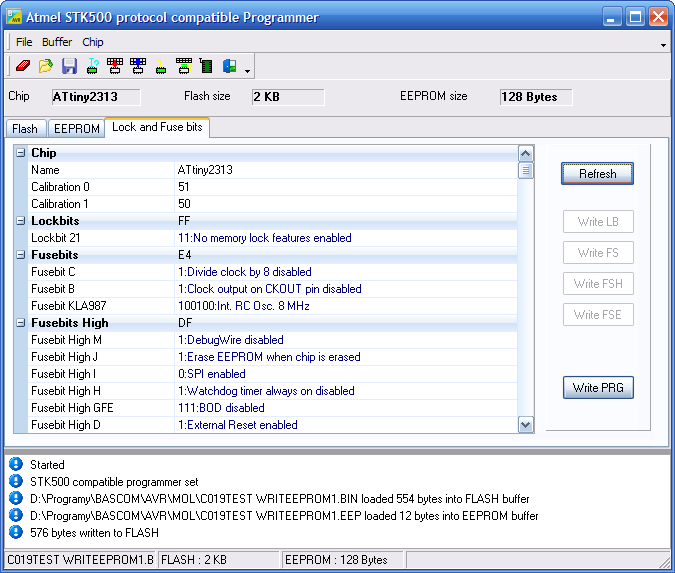Click the identify chip question mark icon
This screenshot has height=573, width=675.
(92, 67)
